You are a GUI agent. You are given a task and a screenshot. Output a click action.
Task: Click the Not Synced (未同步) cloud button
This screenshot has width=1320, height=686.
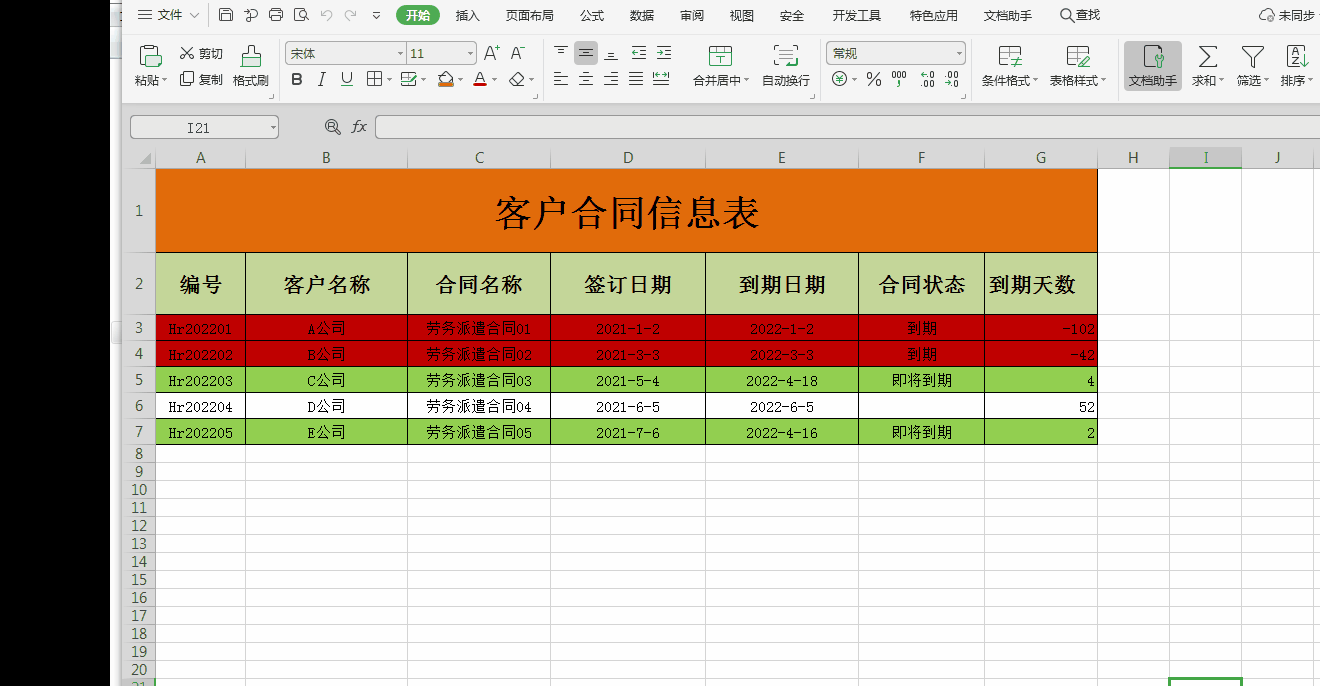[x=1287, y=15]
